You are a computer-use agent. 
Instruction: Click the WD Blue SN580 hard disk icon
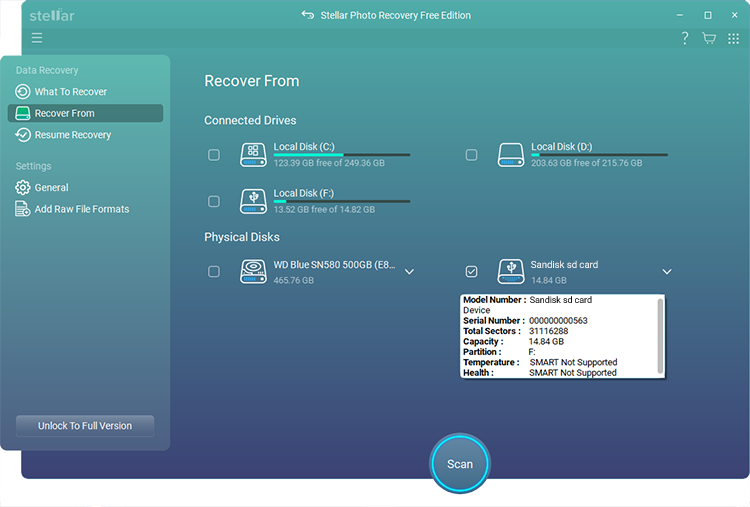(x=253, y=272)
